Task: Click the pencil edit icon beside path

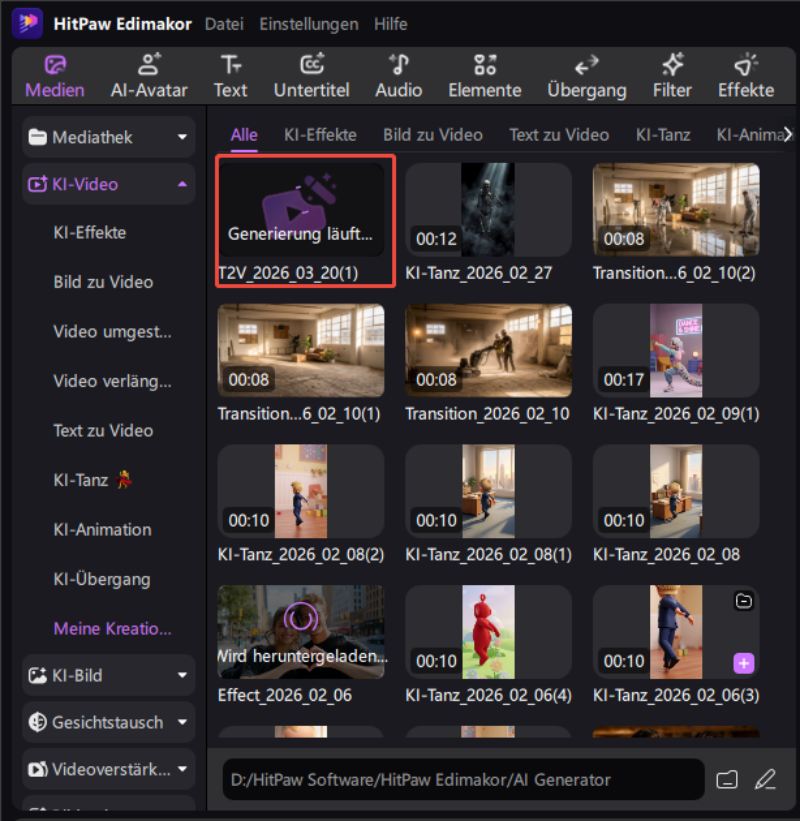Action: point(765,779)
